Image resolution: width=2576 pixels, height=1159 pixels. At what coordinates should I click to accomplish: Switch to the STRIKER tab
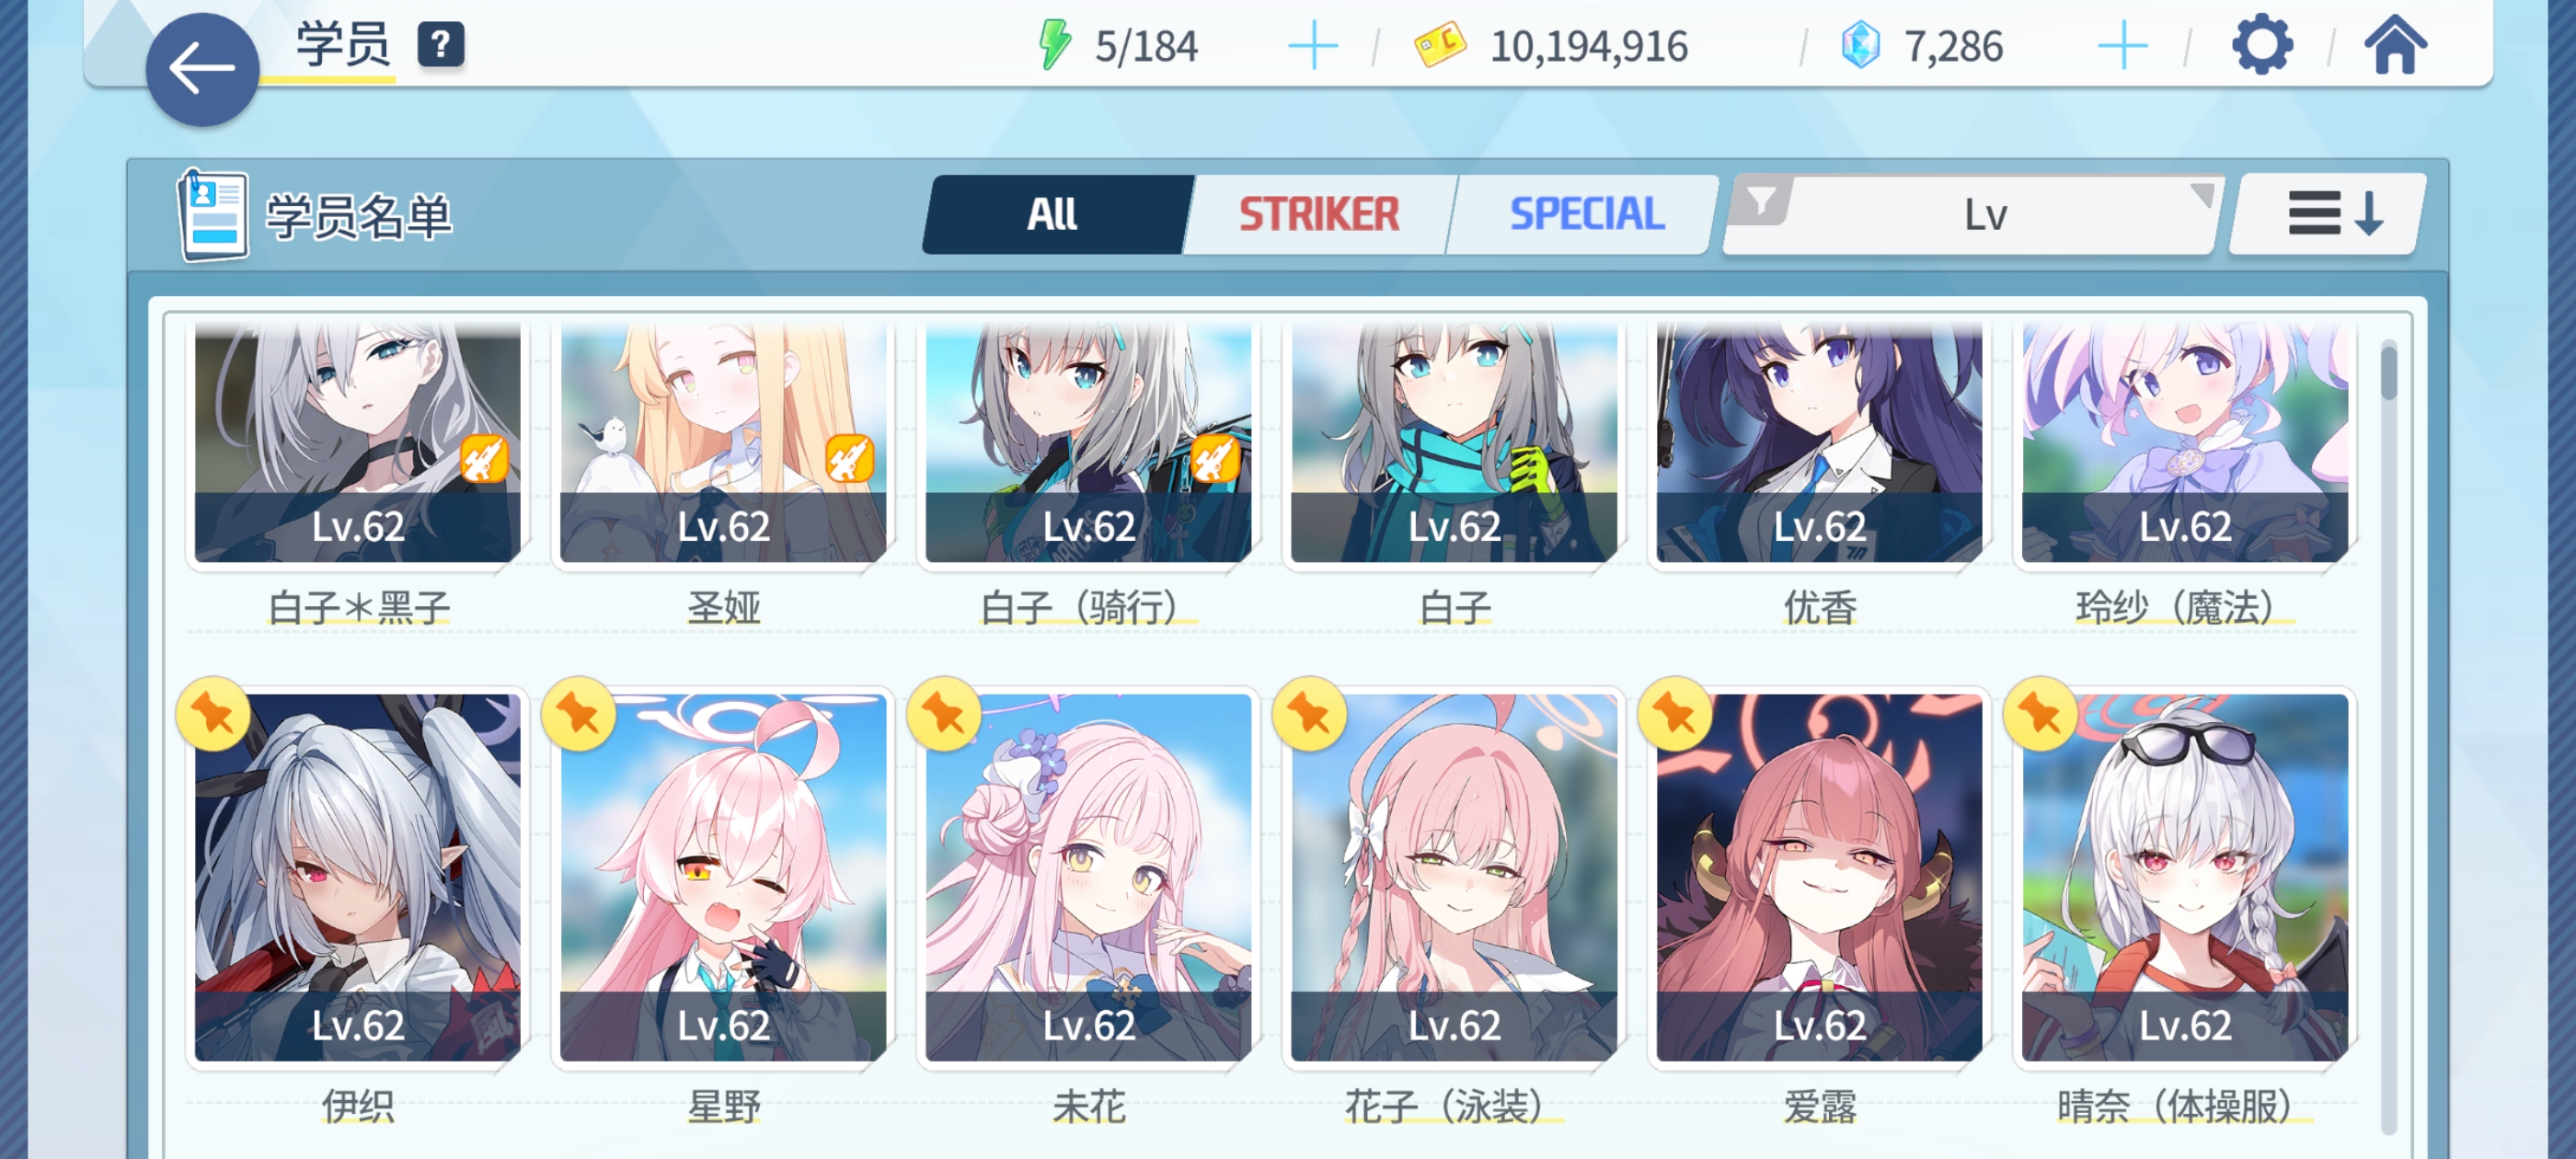1319,214
